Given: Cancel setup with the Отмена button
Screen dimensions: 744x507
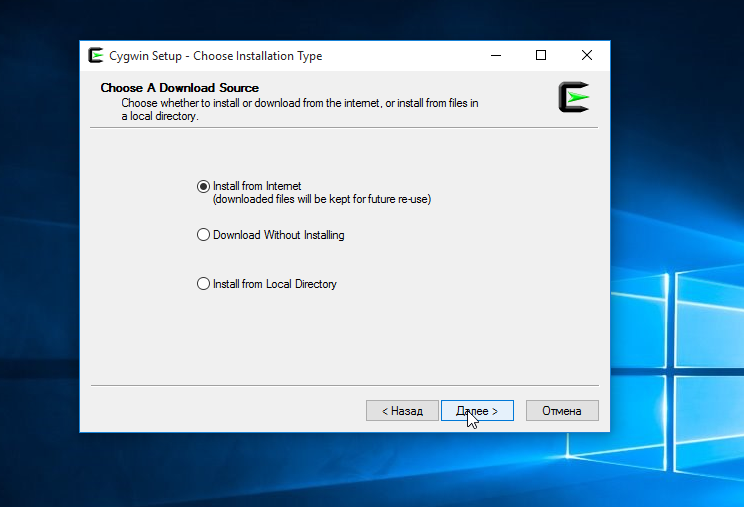Looking at the screenshot, I should [x=562, y=411].
